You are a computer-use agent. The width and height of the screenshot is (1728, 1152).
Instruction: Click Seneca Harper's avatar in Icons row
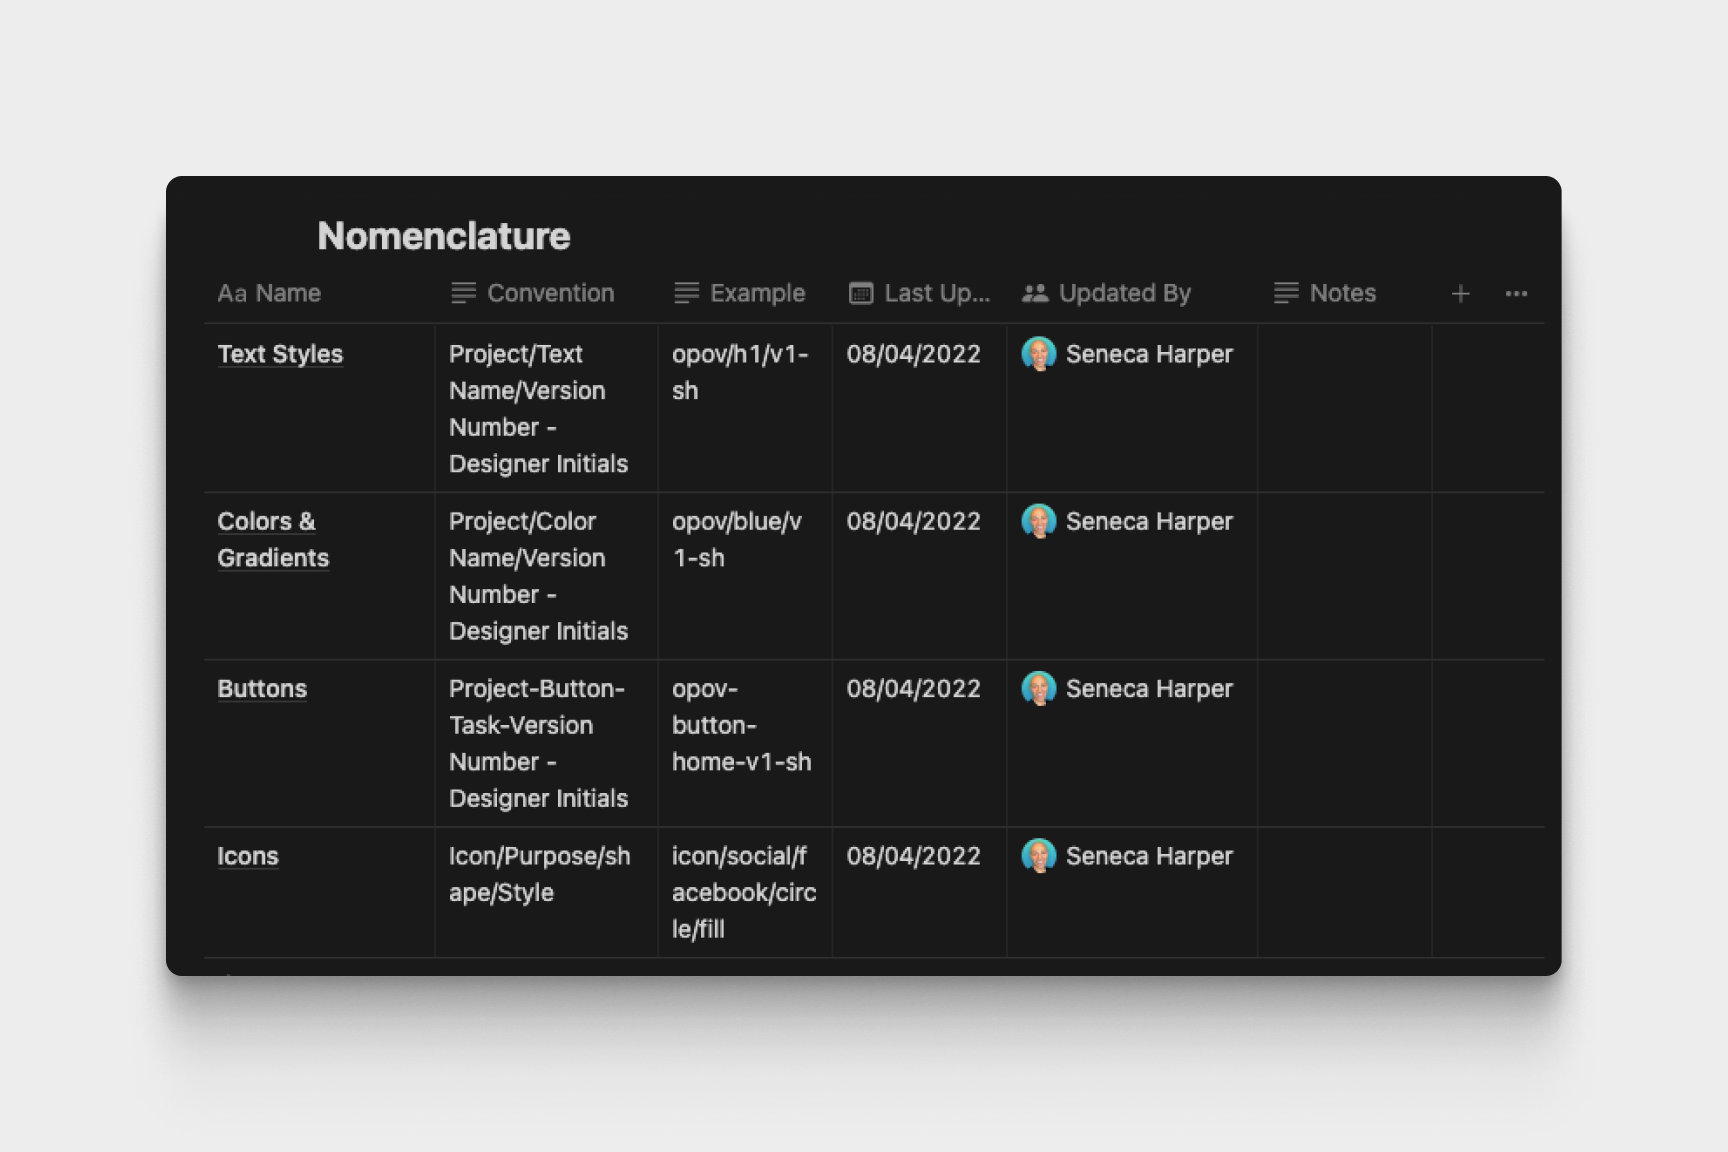pos(1039,856)
